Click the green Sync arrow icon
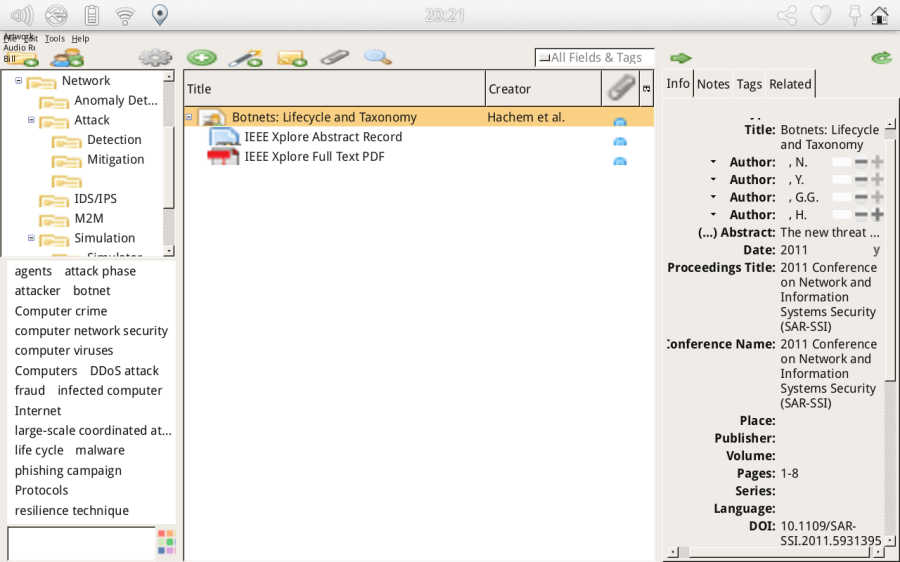Image resolution: width=900 pixels, height=562 pixels. coord(881,58)
